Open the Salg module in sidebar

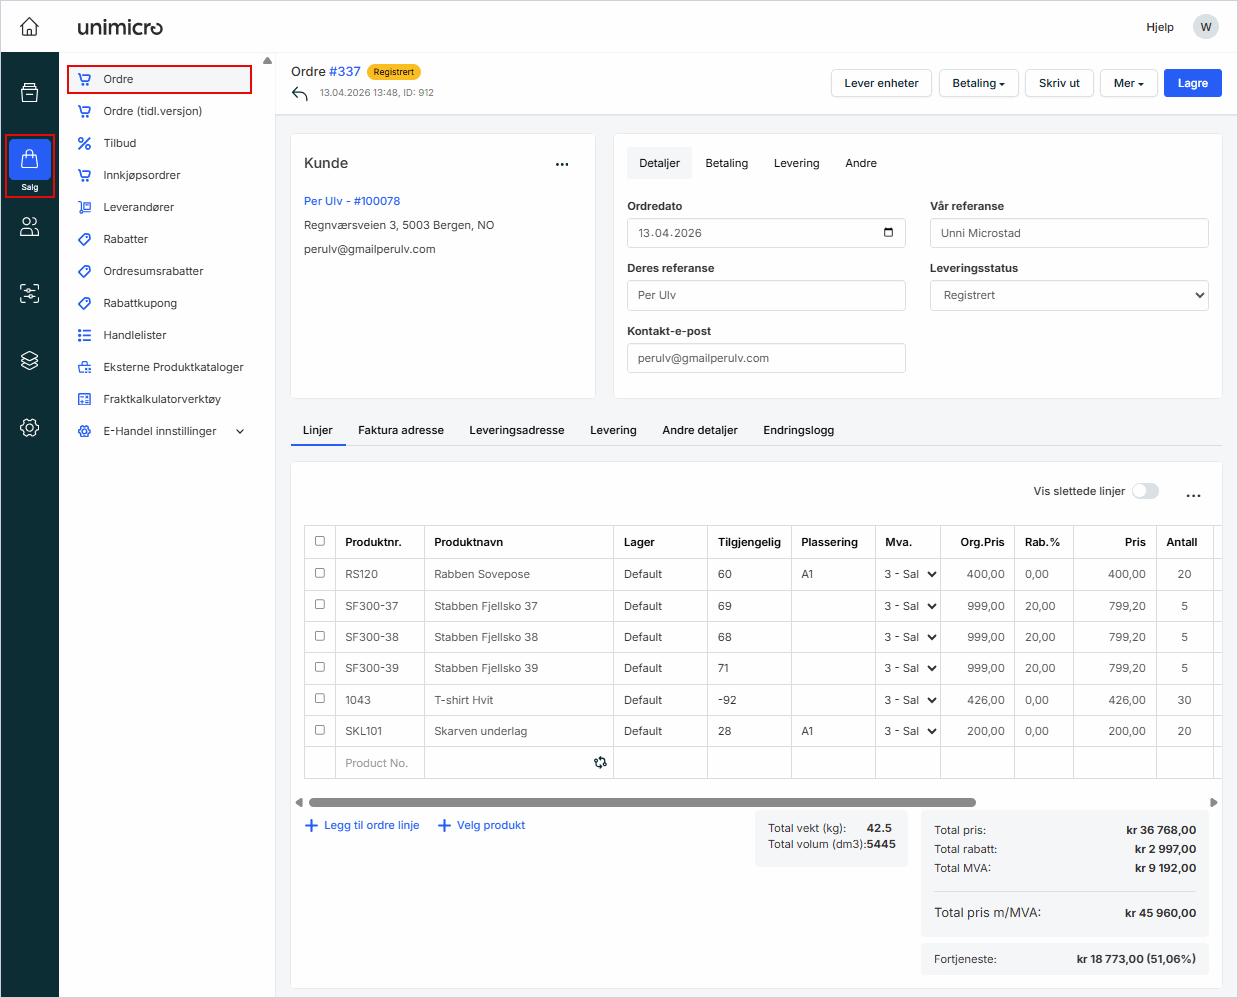click(x=30, y=165)
